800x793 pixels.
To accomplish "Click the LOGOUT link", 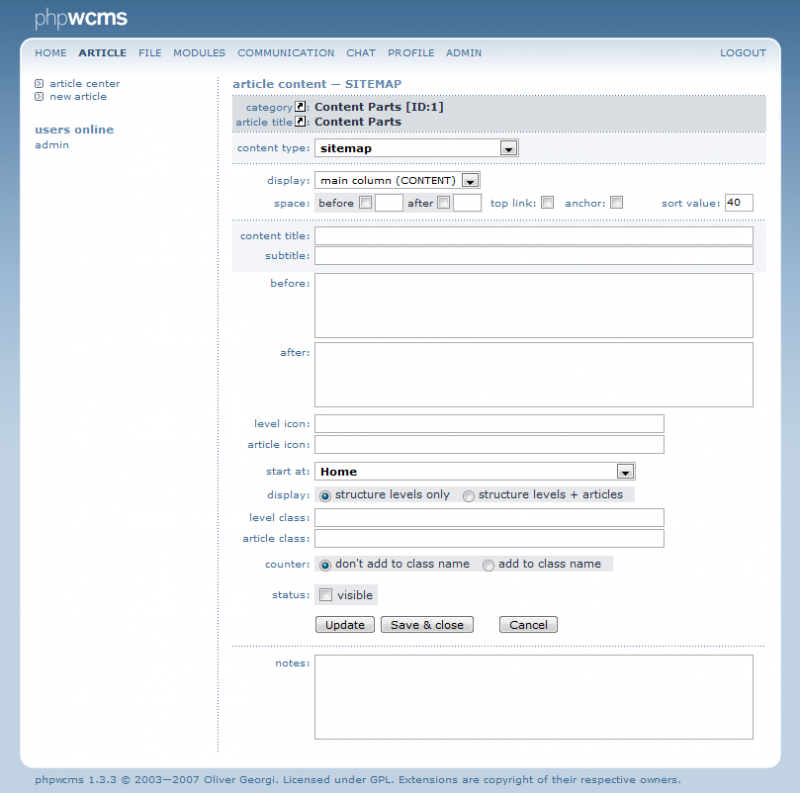I will tap(742, 53).
